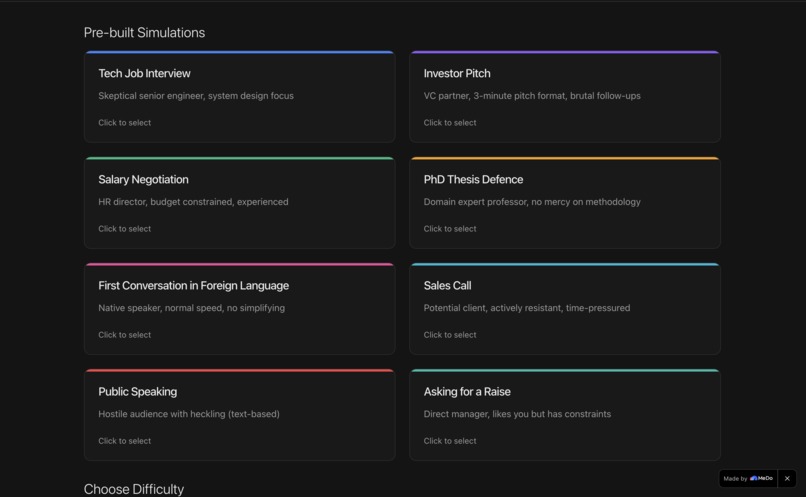Click 'Click to select' under Investor Pitch

[x=450, y=122]
